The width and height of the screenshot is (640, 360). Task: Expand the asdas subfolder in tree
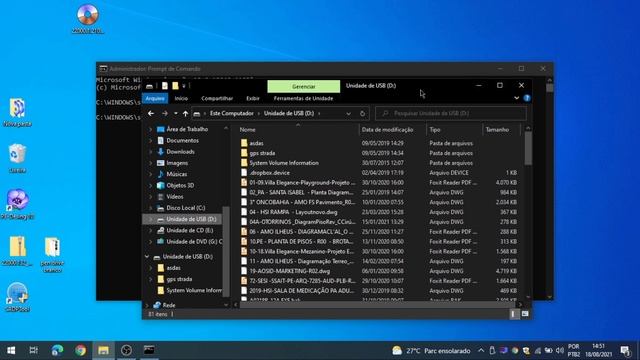[x=150, y=268]
